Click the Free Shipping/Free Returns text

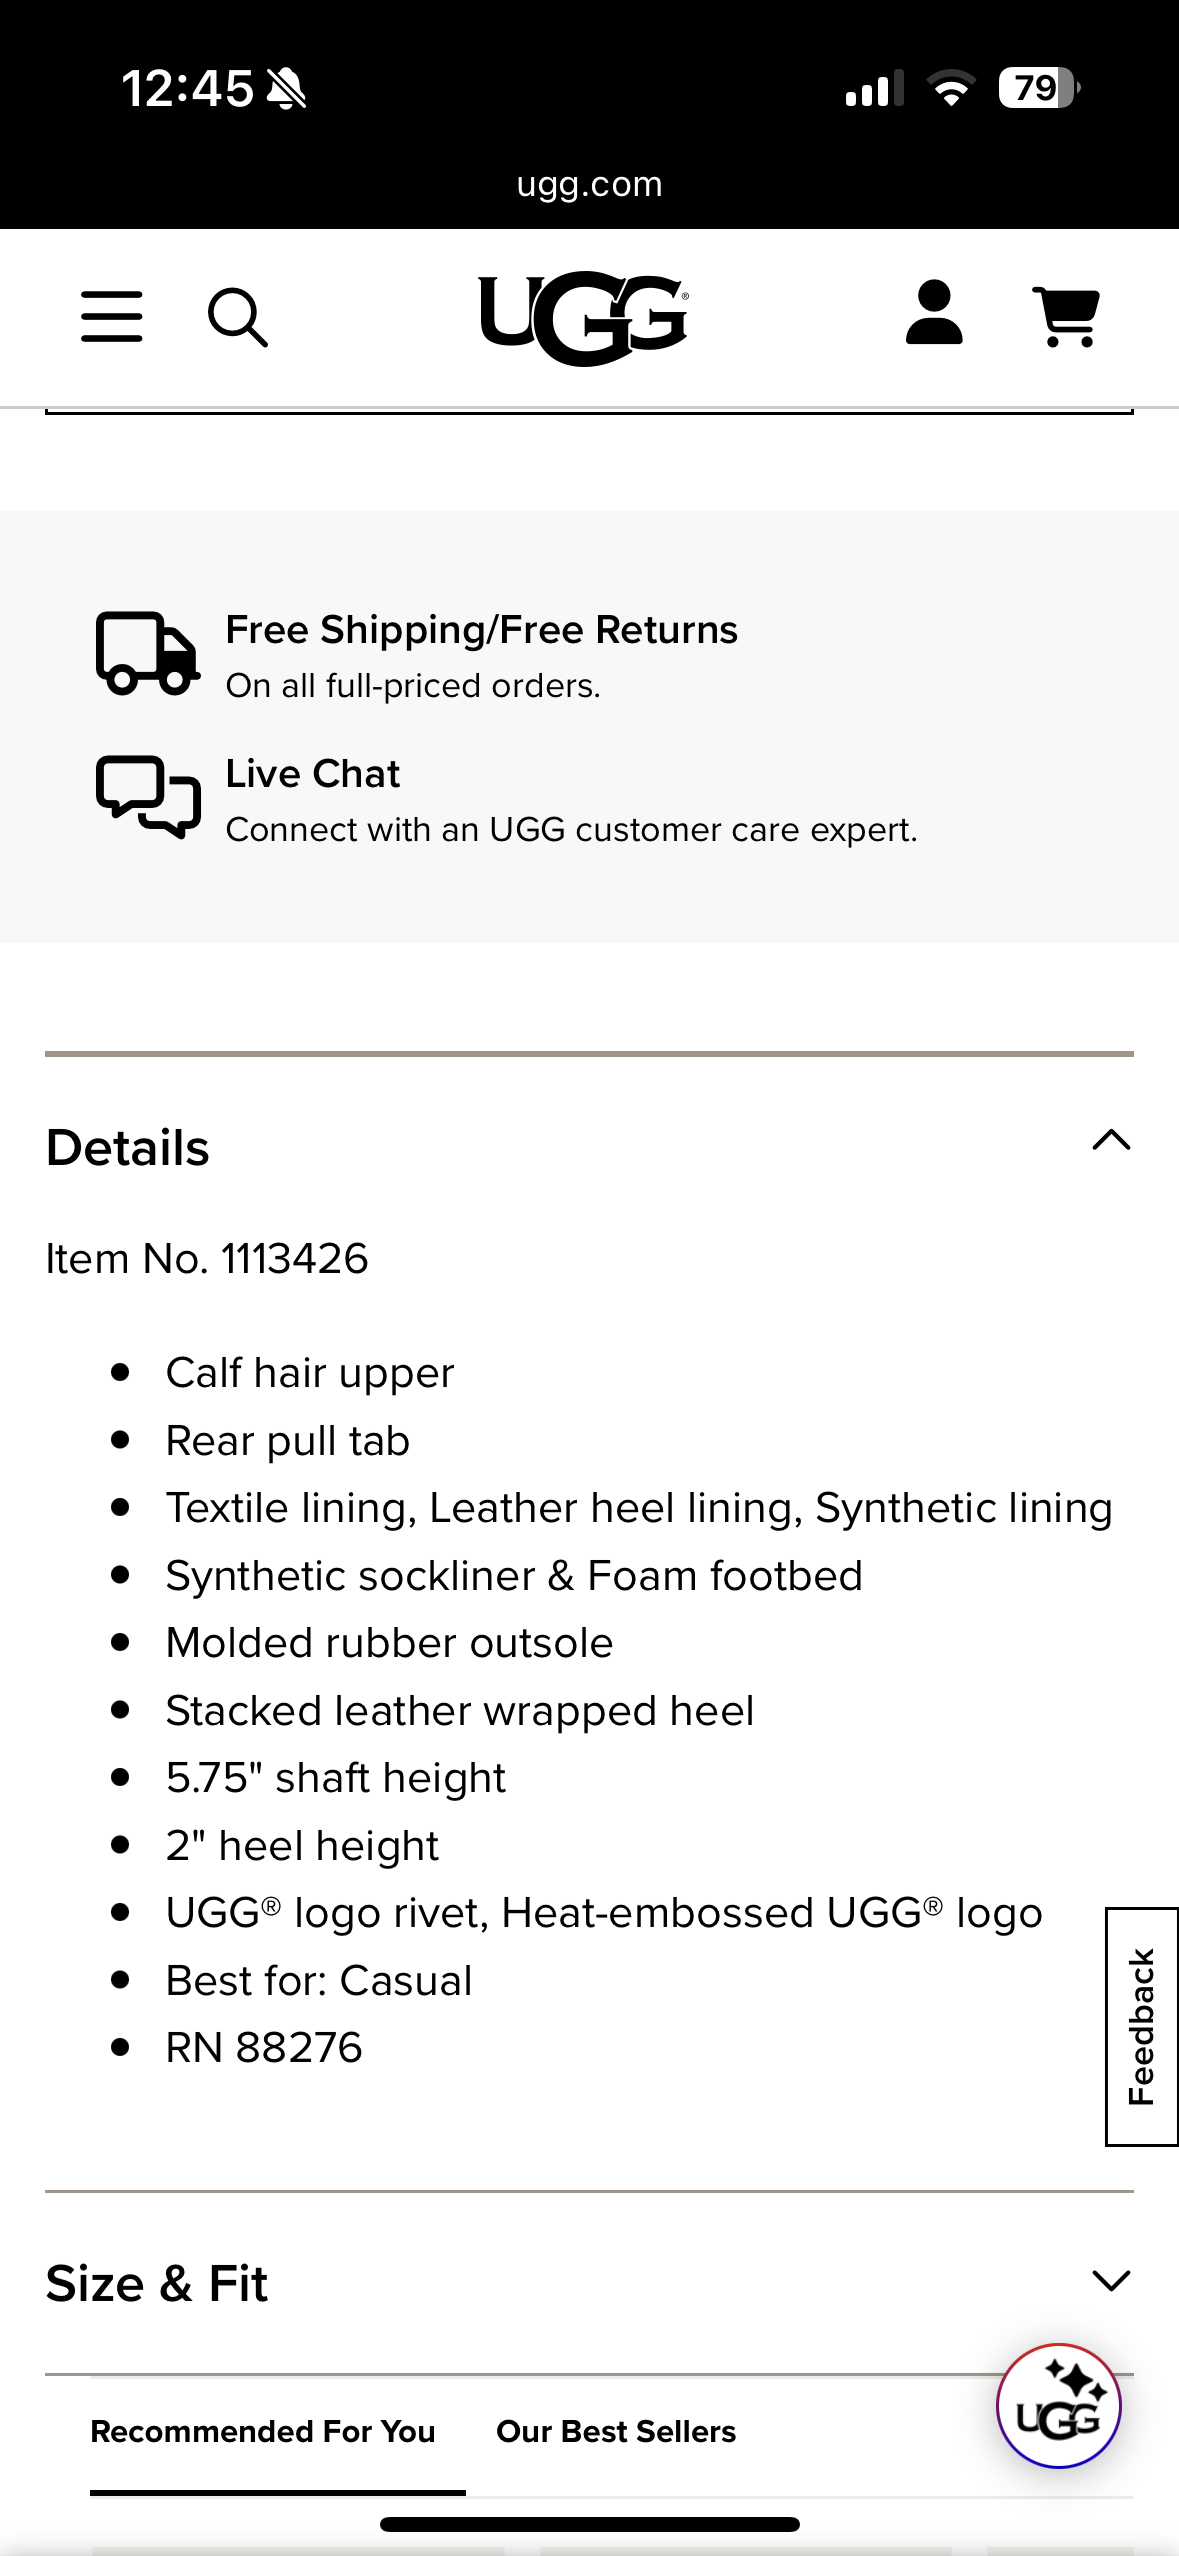(481, 629)
